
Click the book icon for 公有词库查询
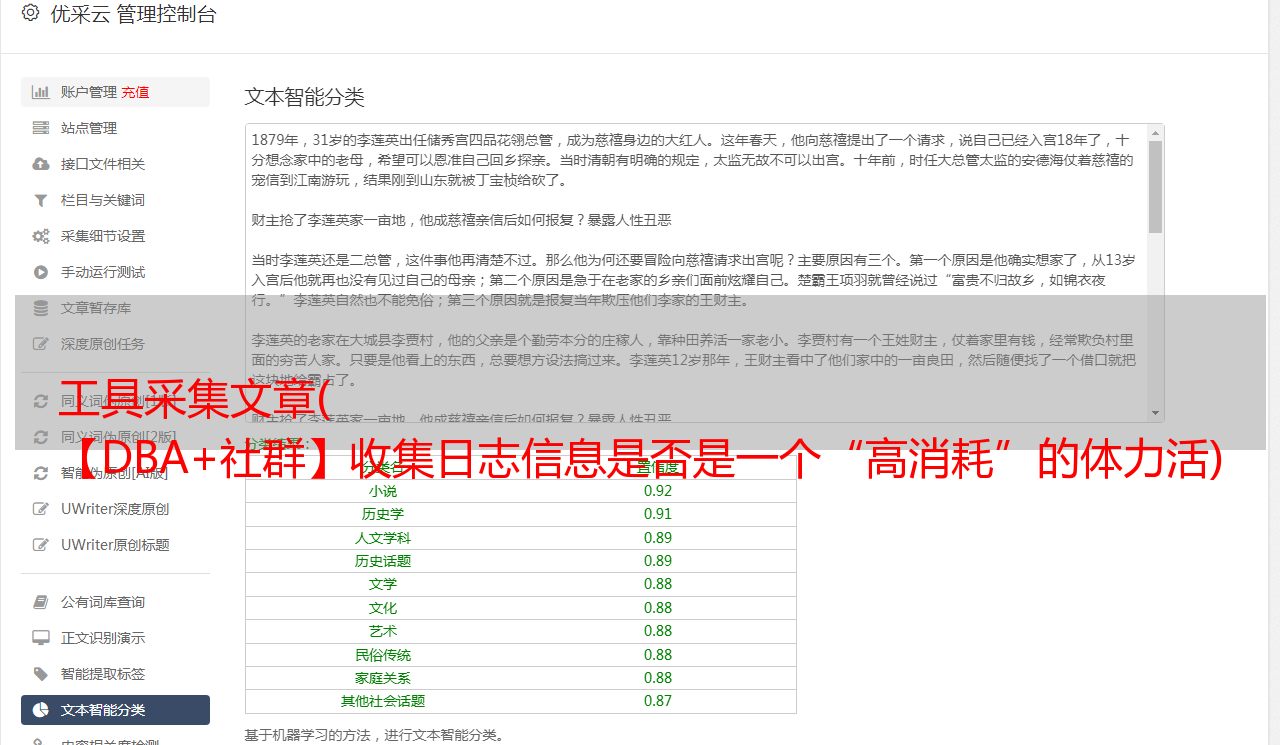tap(41, 602)
